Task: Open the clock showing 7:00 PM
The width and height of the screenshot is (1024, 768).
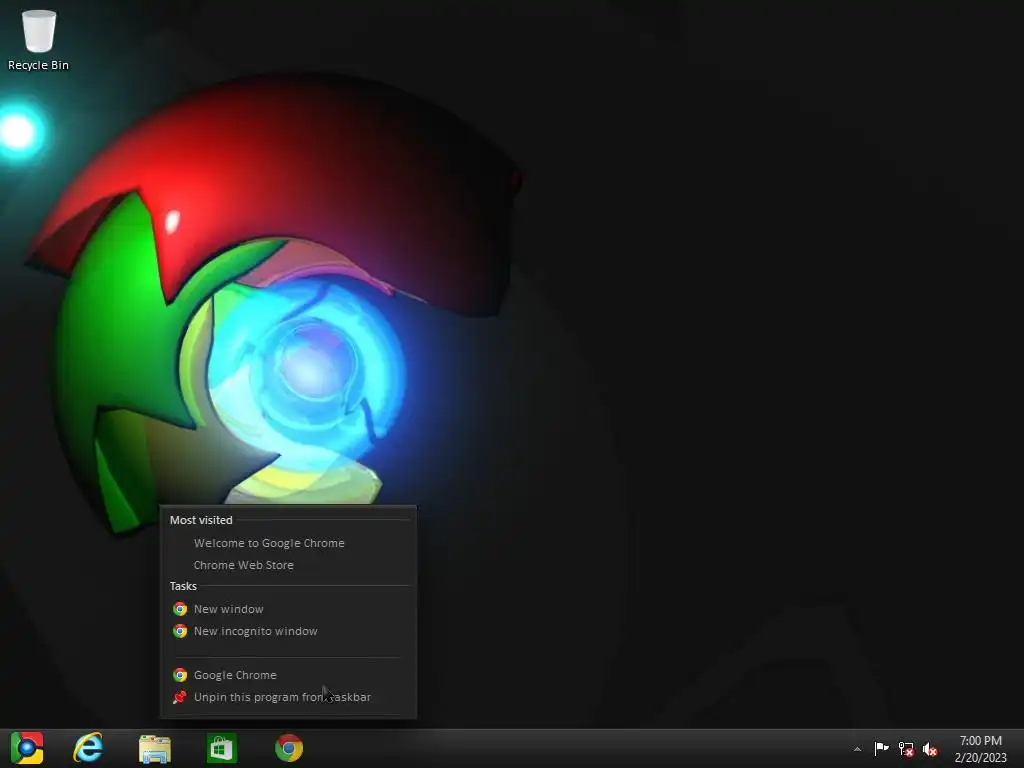Action: pos(980,741)
